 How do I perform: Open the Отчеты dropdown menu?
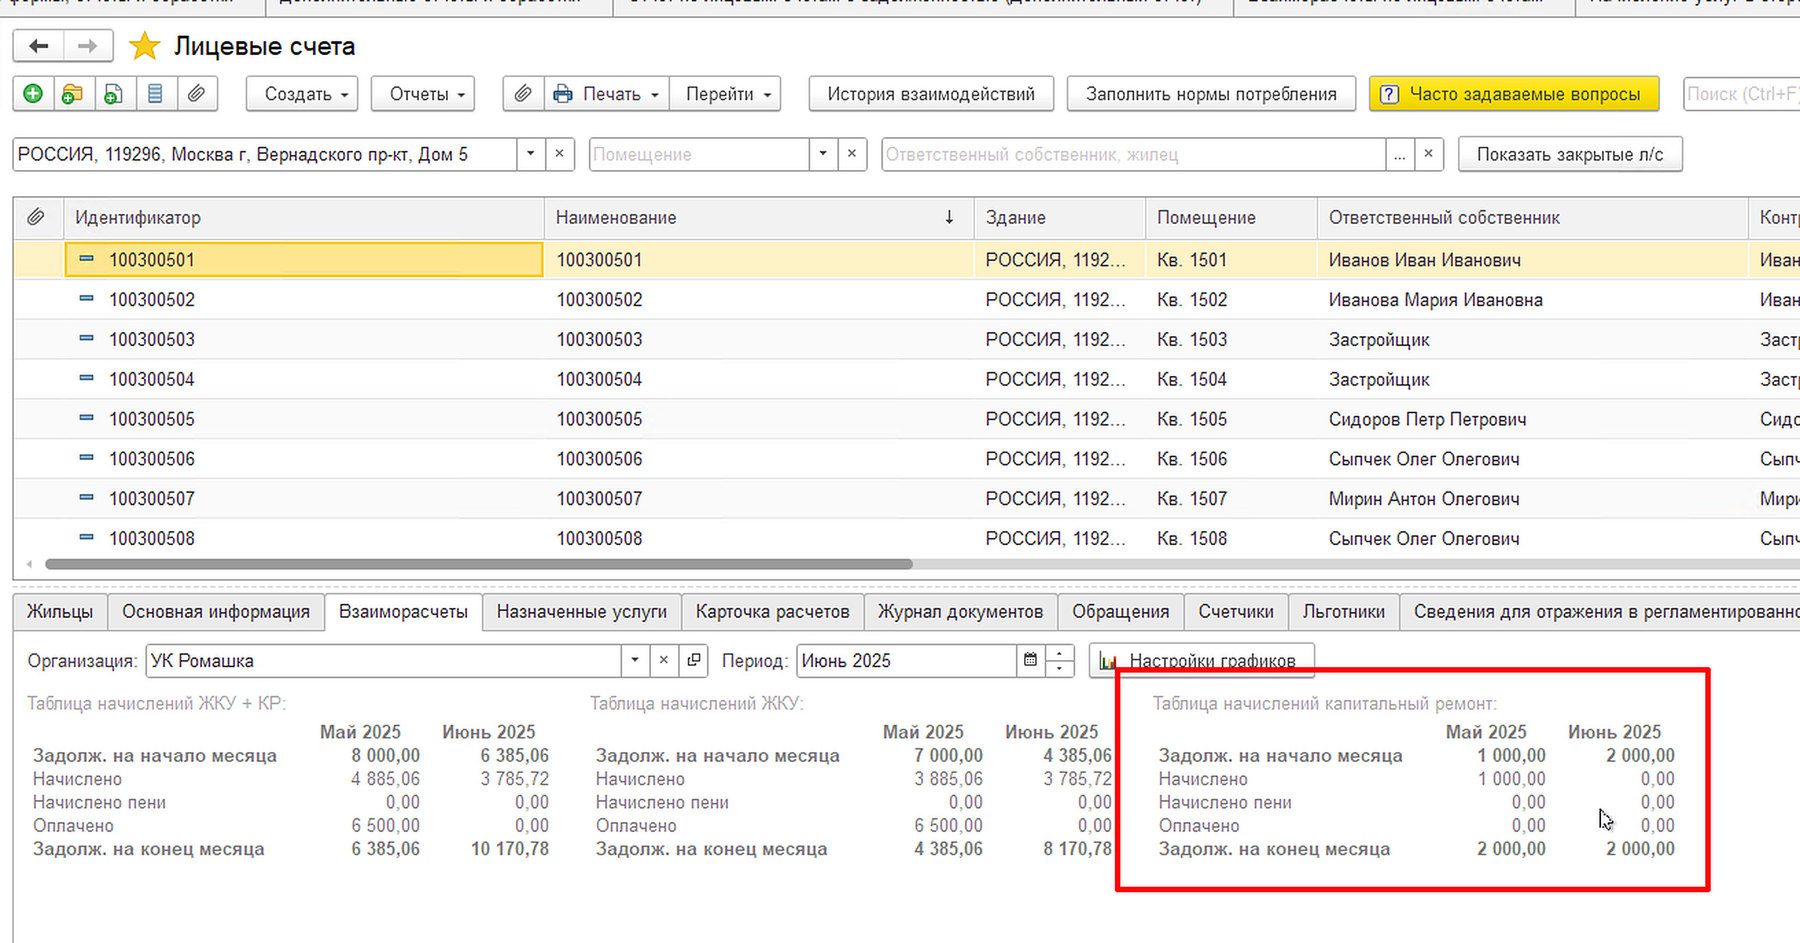click(x=423, y=94)
